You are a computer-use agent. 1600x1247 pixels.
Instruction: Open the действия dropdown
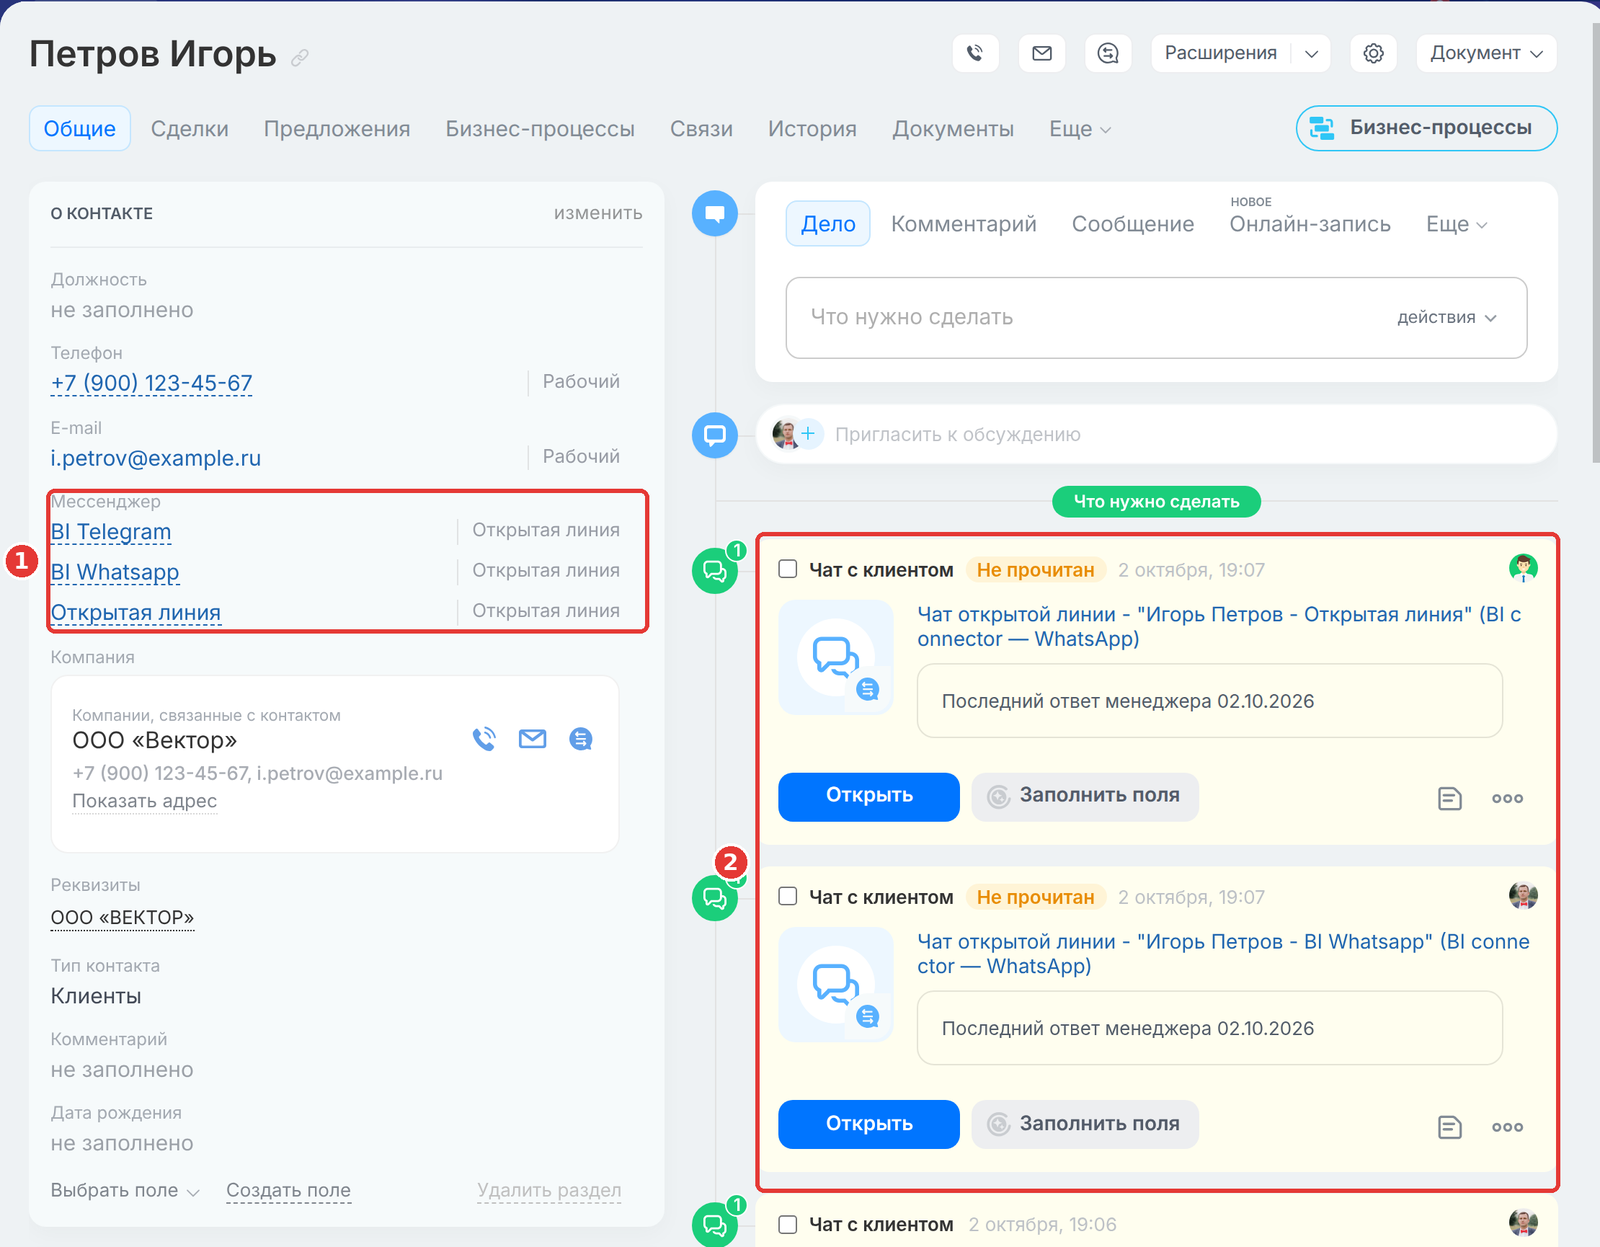1446,317
